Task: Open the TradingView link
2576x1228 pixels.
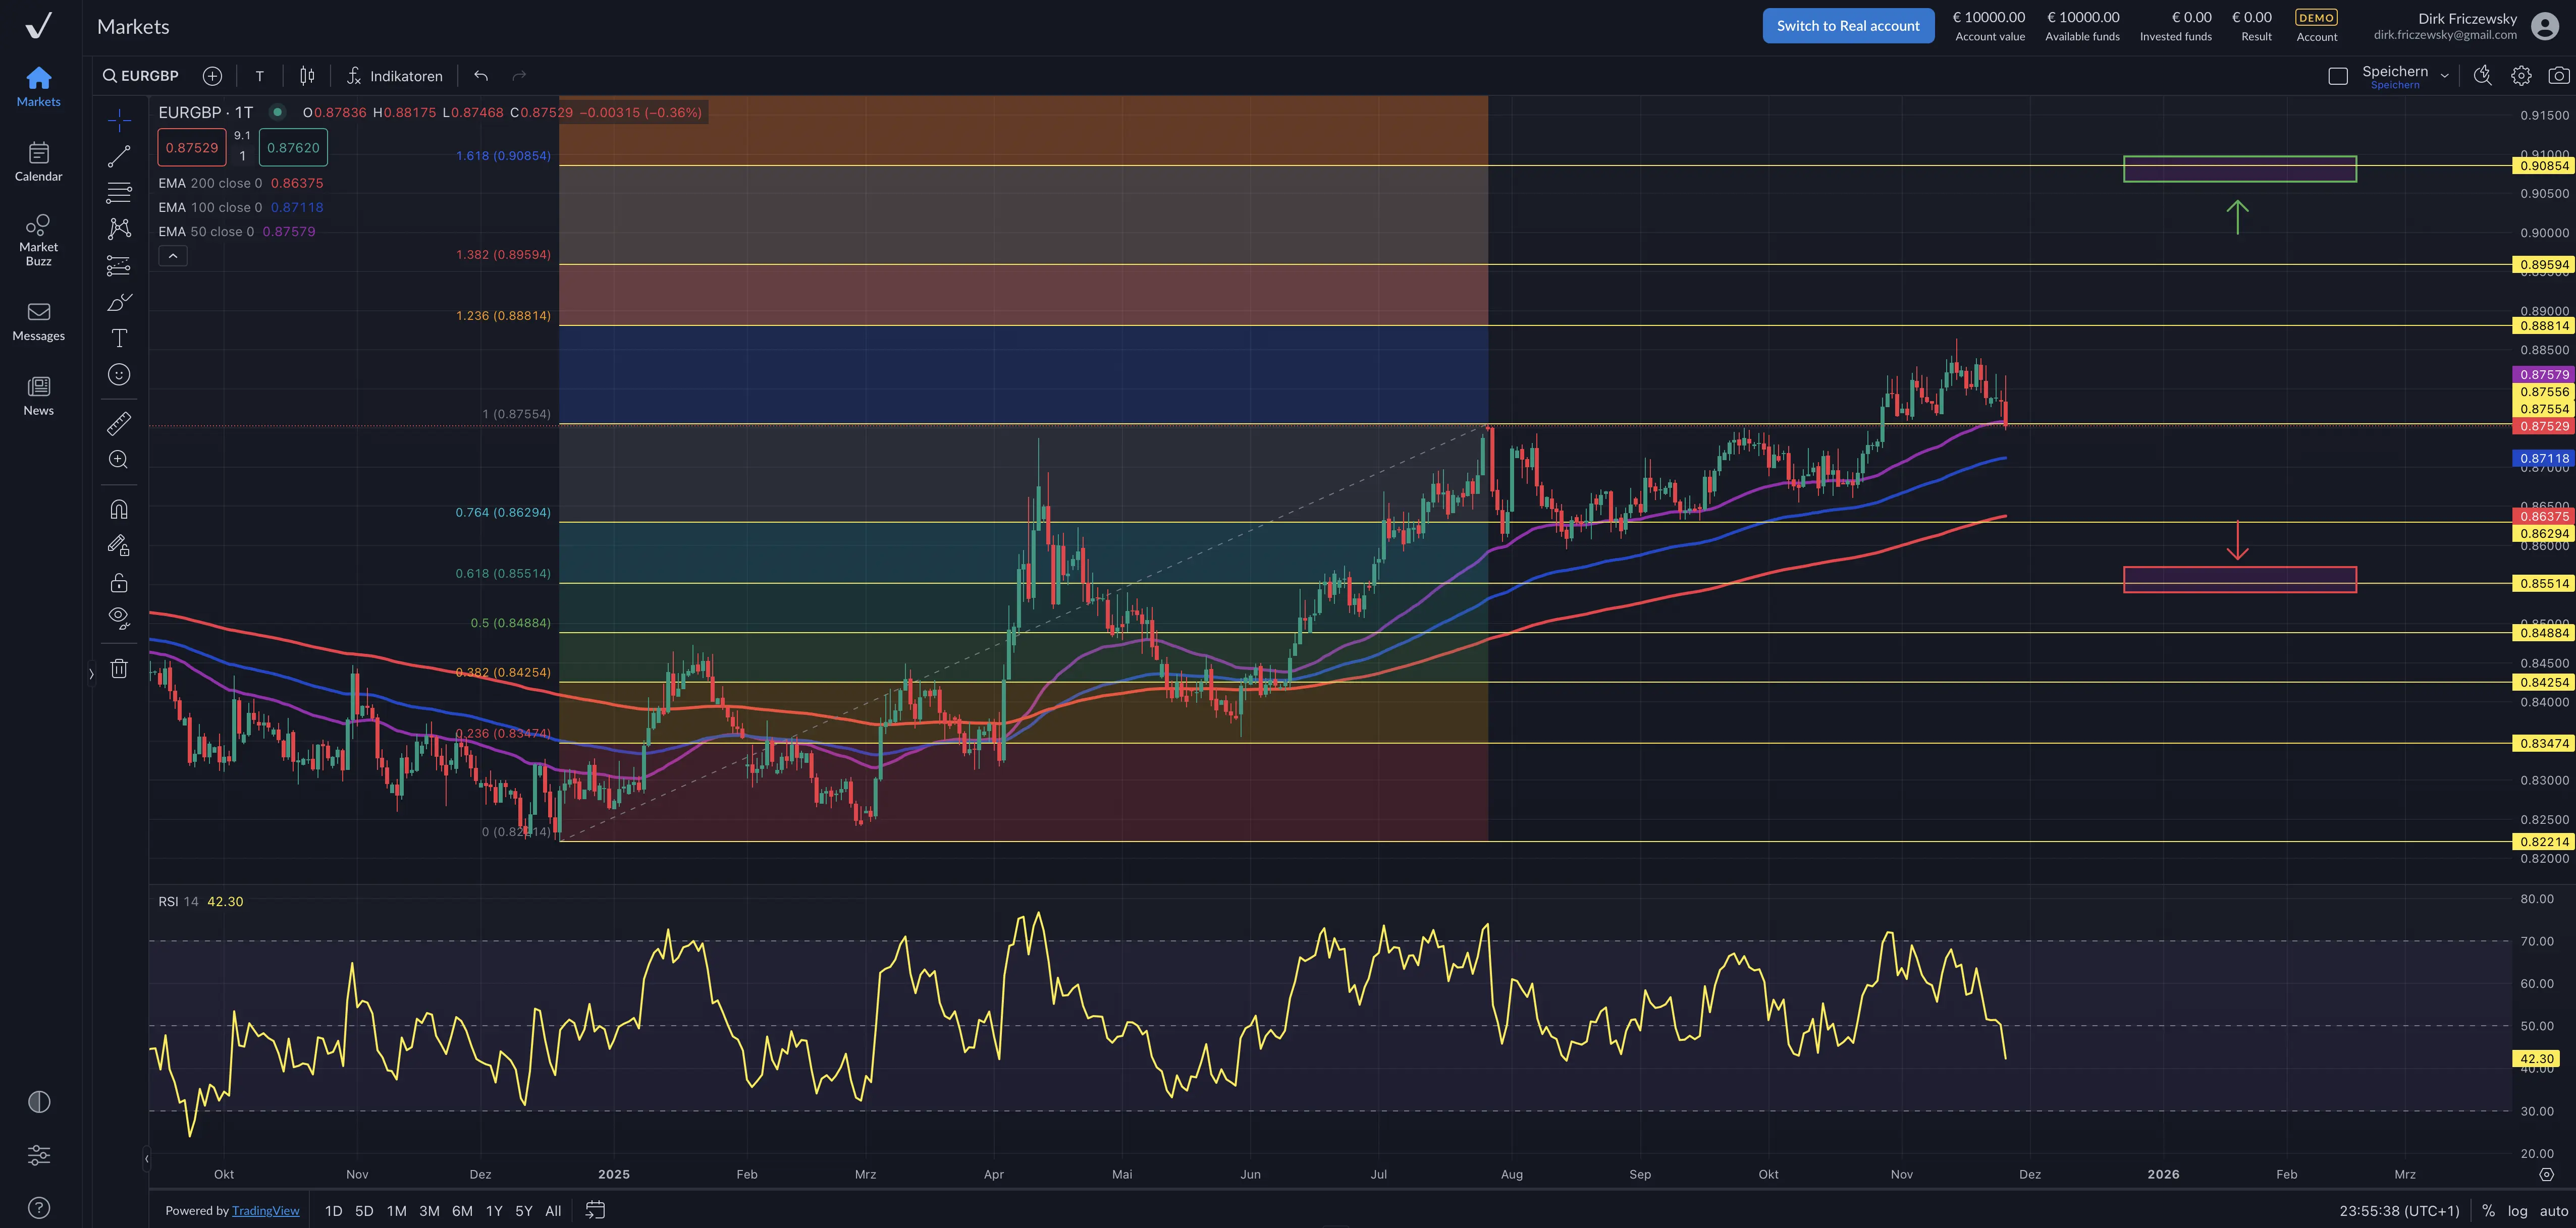Action: (x=266, y=1210)
